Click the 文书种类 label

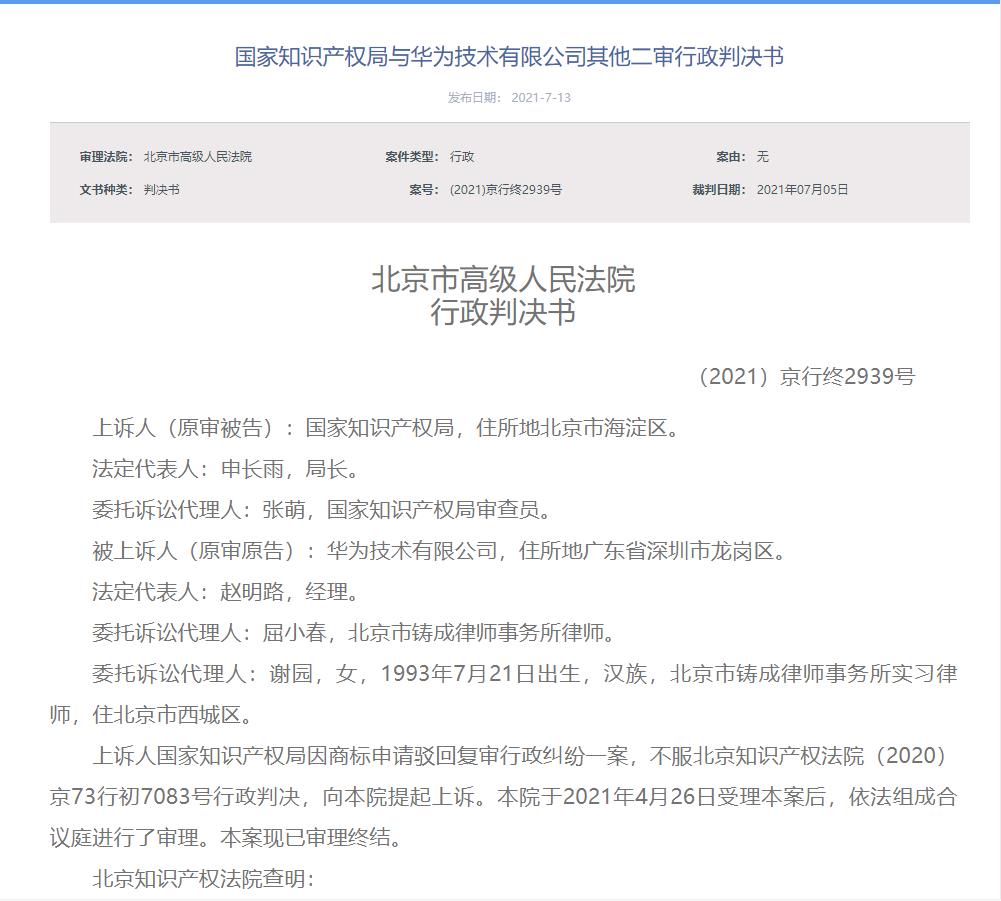106,190
